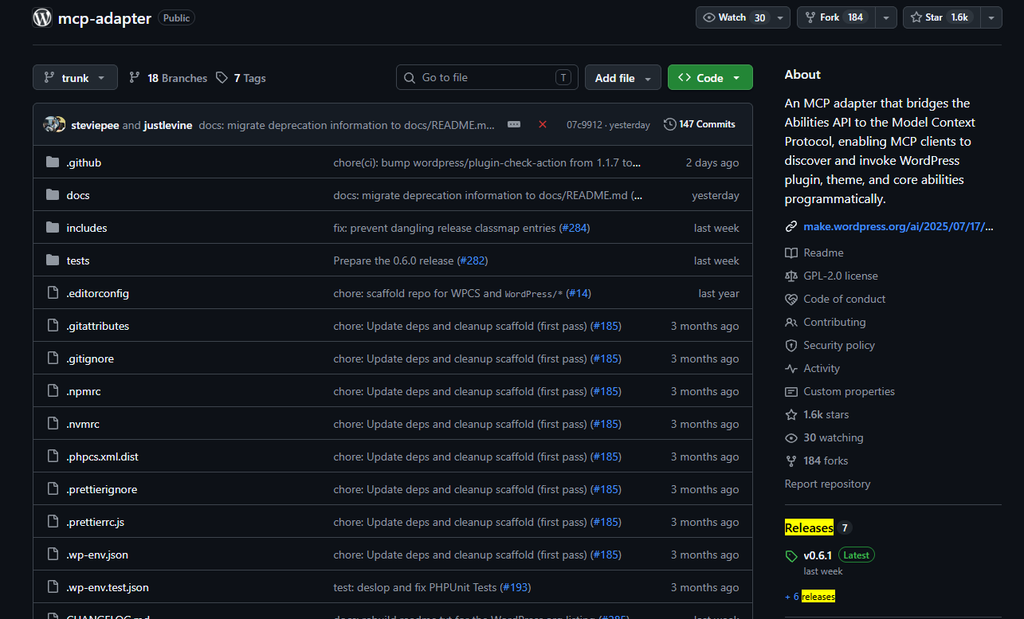Click the .prettierrc.js file icon
The height and width of the screenshot is (619, 1024).
53,521
